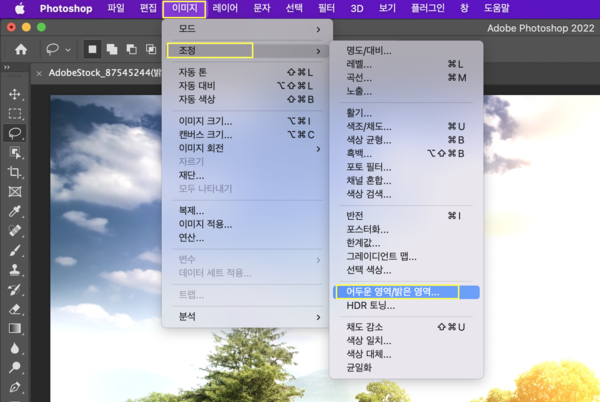Open the 선택 menu

click(294, 8)
